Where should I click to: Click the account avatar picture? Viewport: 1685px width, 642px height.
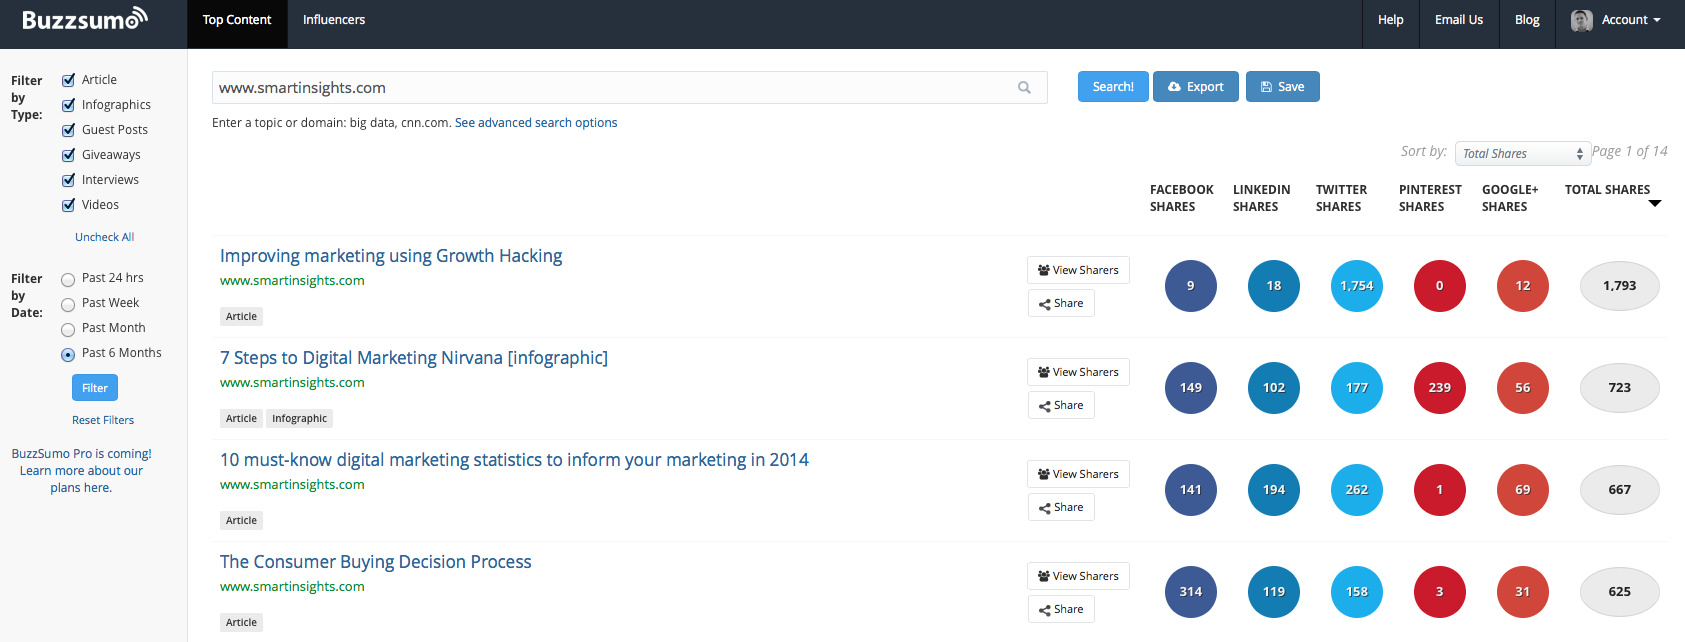(x=1582, y=20)
